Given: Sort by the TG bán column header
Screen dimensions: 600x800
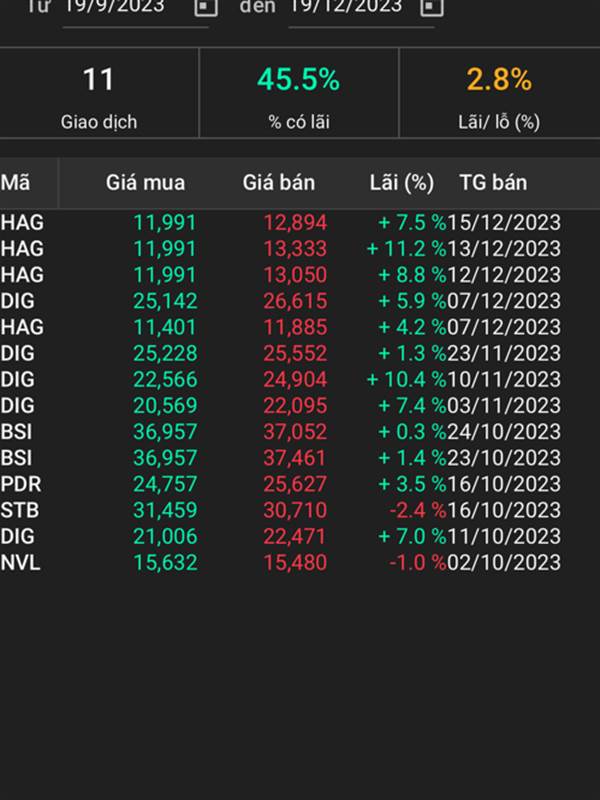Looking at the screenshot, I should [x=493, y=183].
